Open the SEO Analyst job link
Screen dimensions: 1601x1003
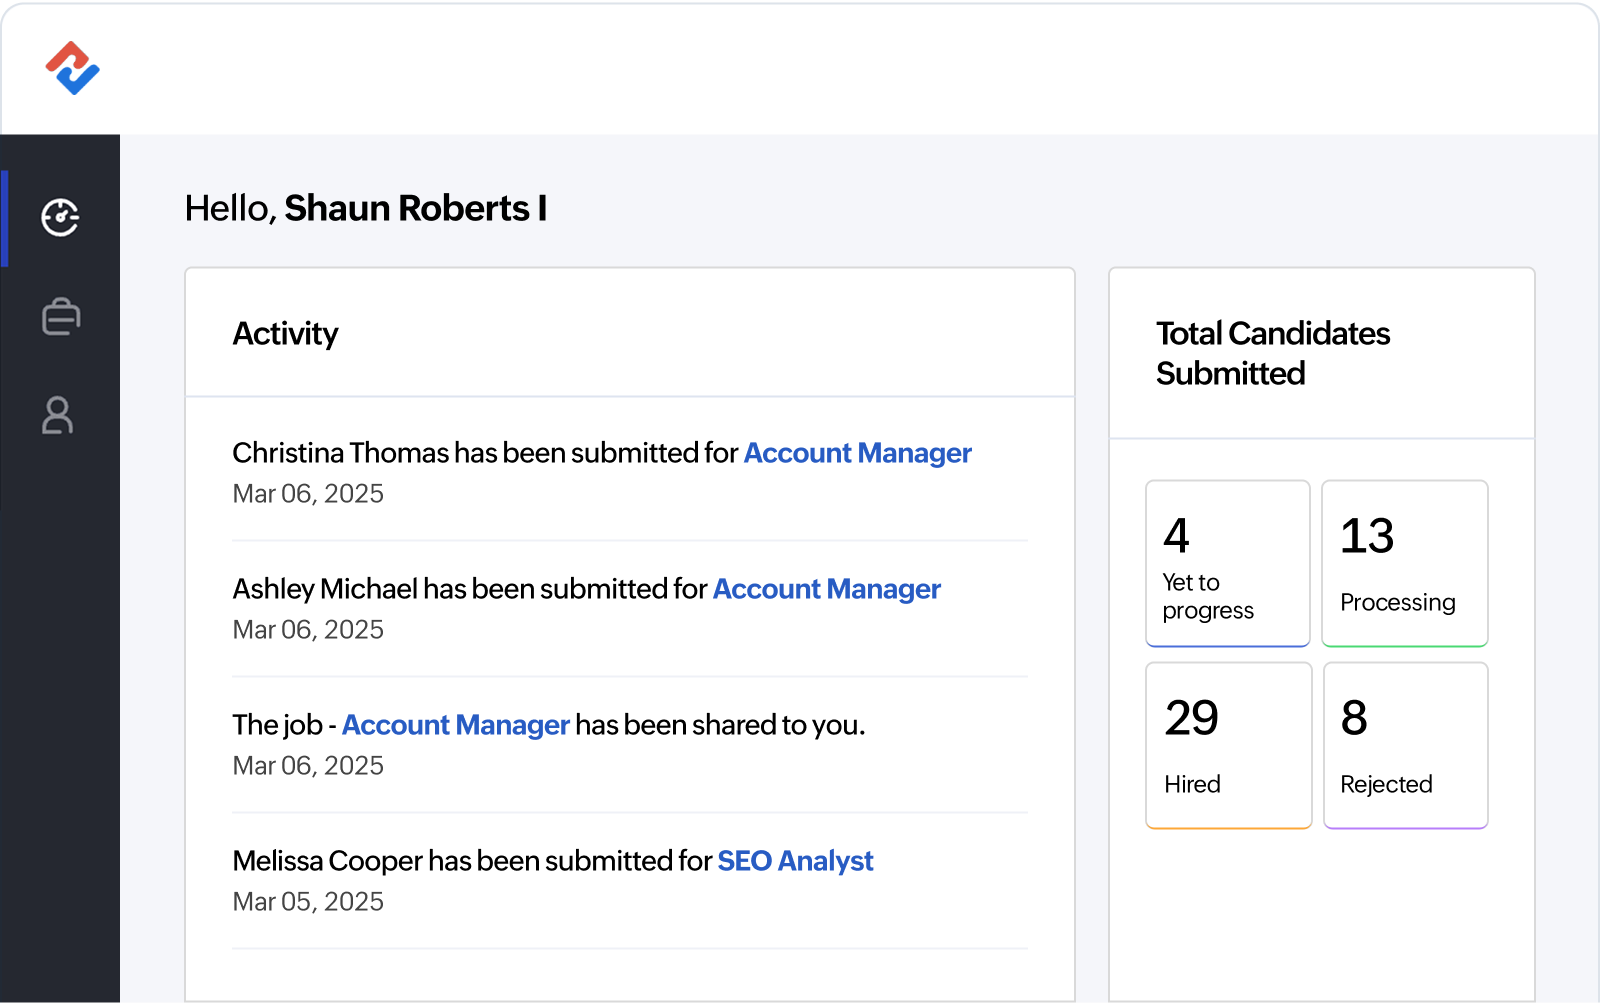point(795,860)
